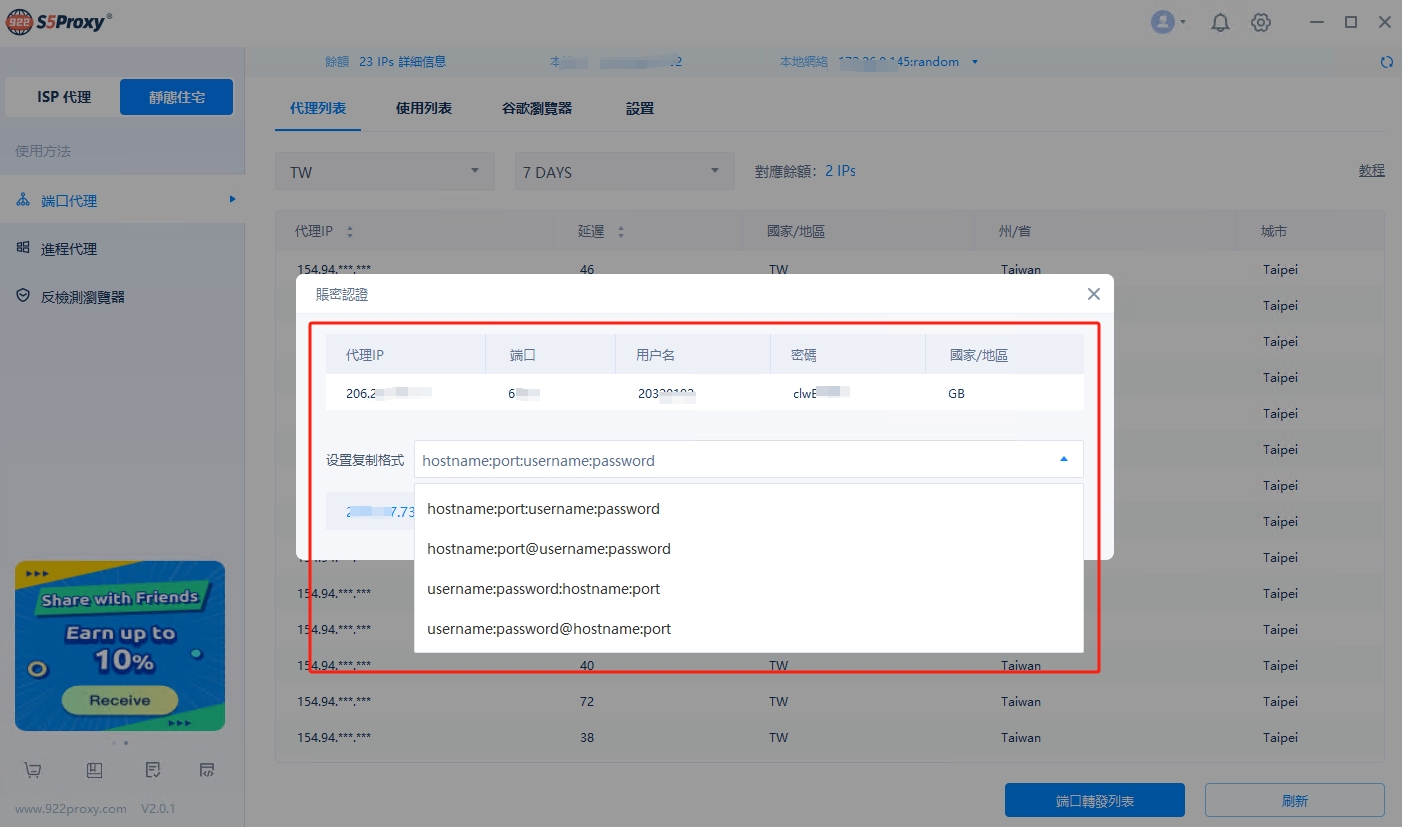Switch to ISP 代理 mode
Image resolution: width=1402 pixels, height=827 pixels.
pyautogui.click(x=64, y=97)
